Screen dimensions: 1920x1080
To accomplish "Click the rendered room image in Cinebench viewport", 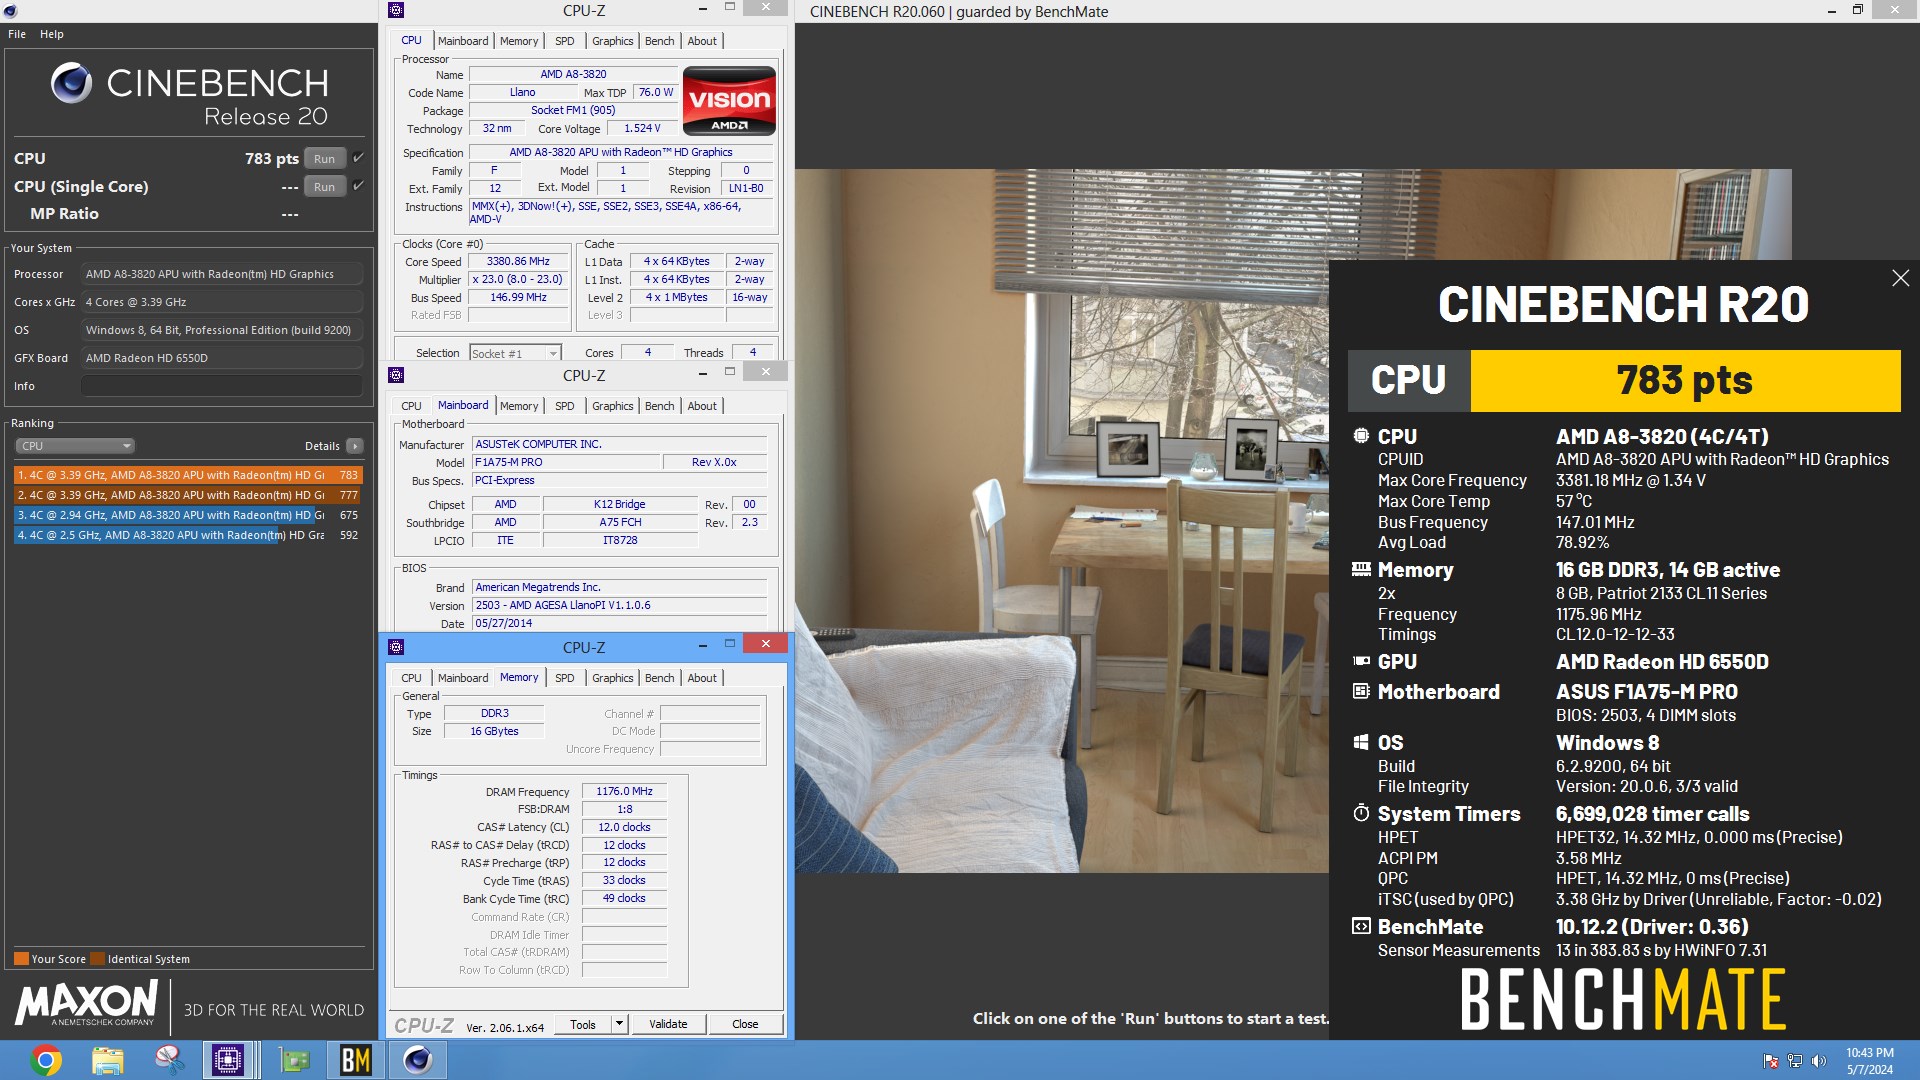I will click(1062, 520).
